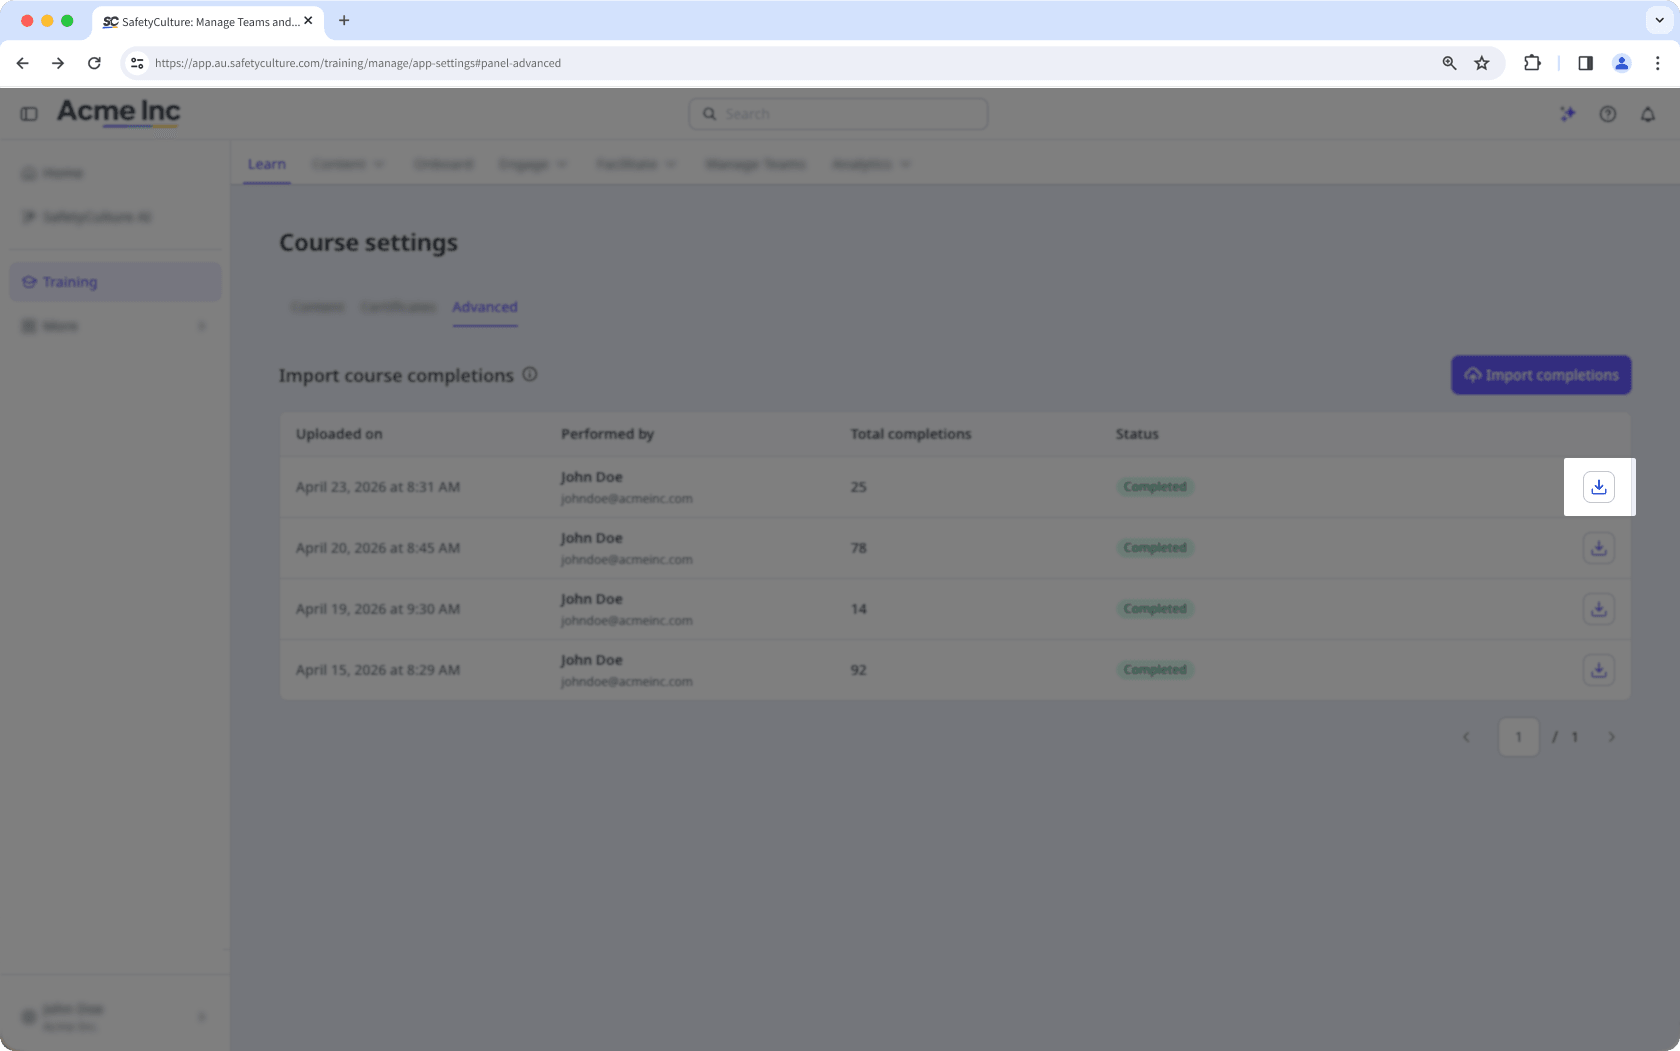The image size is (1680, 1051).
Task: Download the April 20 import file
Action: 1598,548
